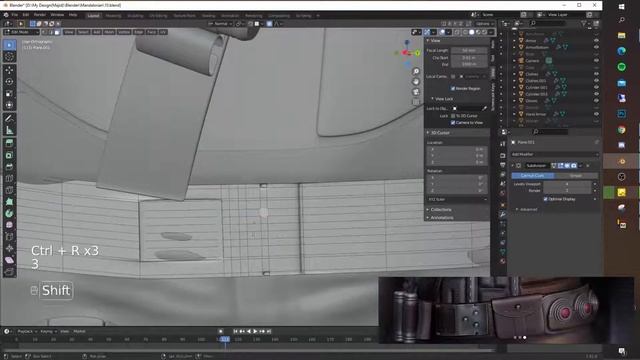Open the Modifier properties wrench tab

[503, 214]
